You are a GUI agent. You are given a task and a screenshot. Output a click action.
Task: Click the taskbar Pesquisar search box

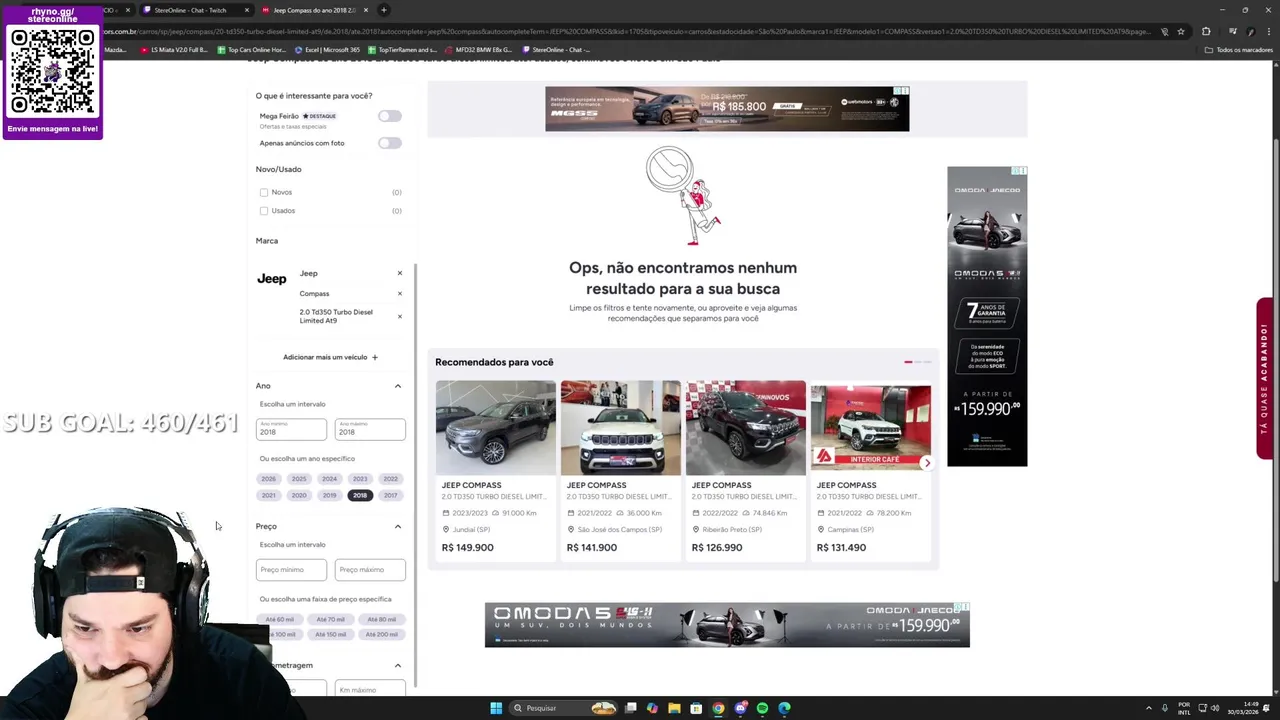[x=565, y=708]
